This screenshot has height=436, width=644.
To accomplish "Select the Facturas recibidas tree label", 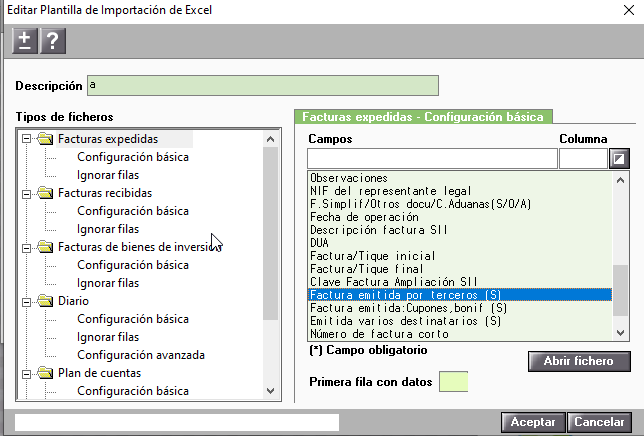I will [105, 193].
